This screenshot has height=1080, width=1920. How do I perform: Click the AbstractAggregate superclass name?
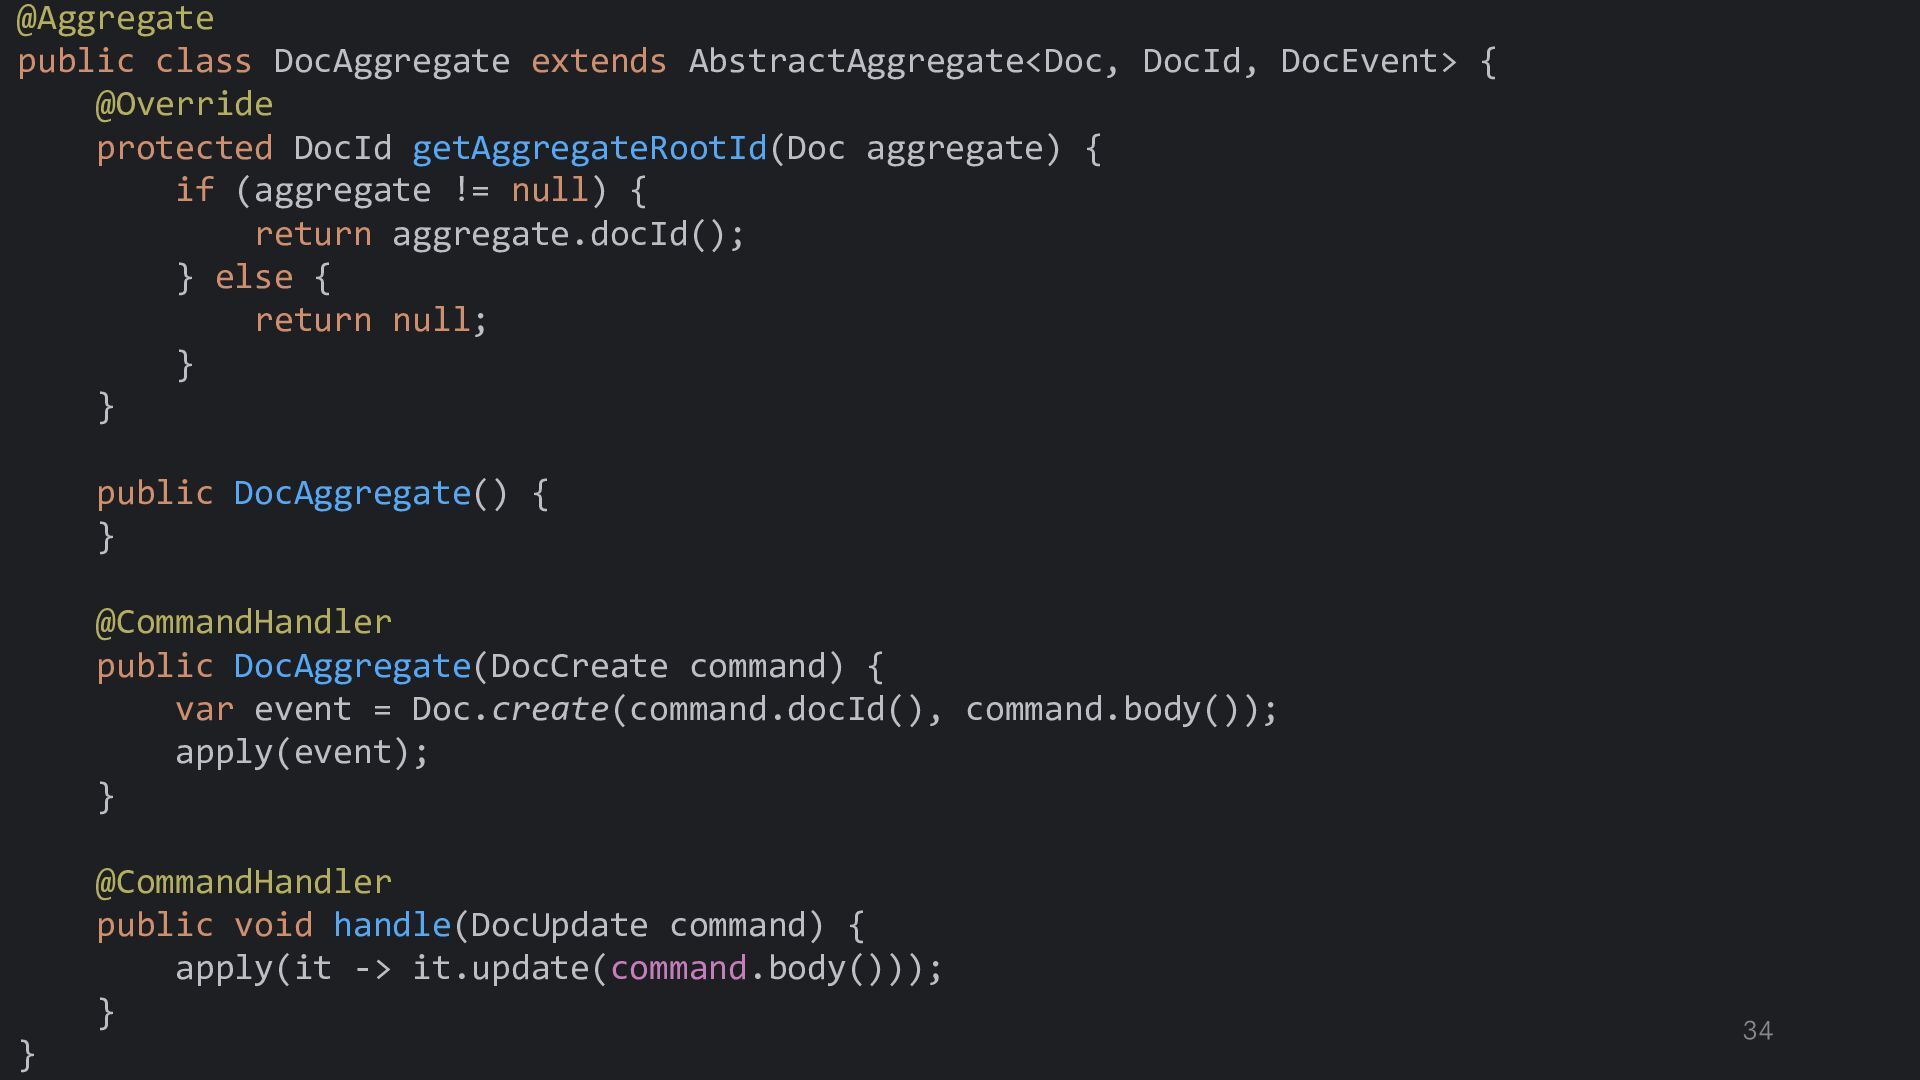click(x=855, y=62)
